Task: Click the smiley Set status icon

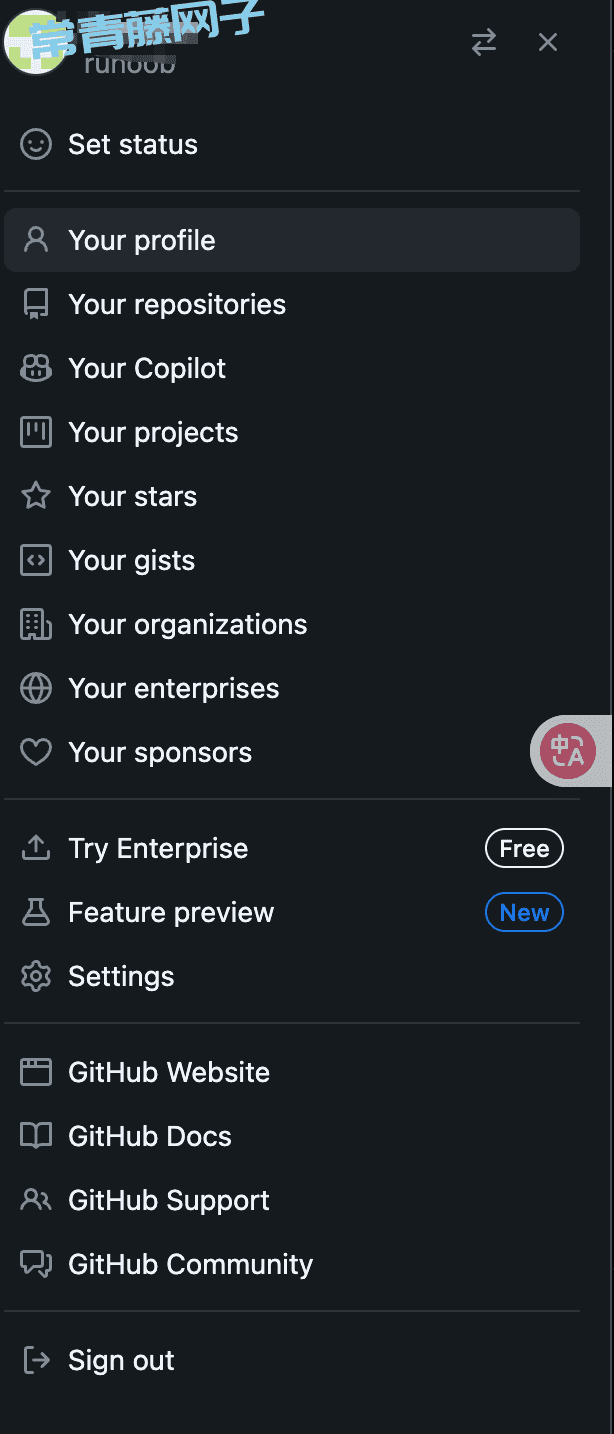Action: coord(36,144)
